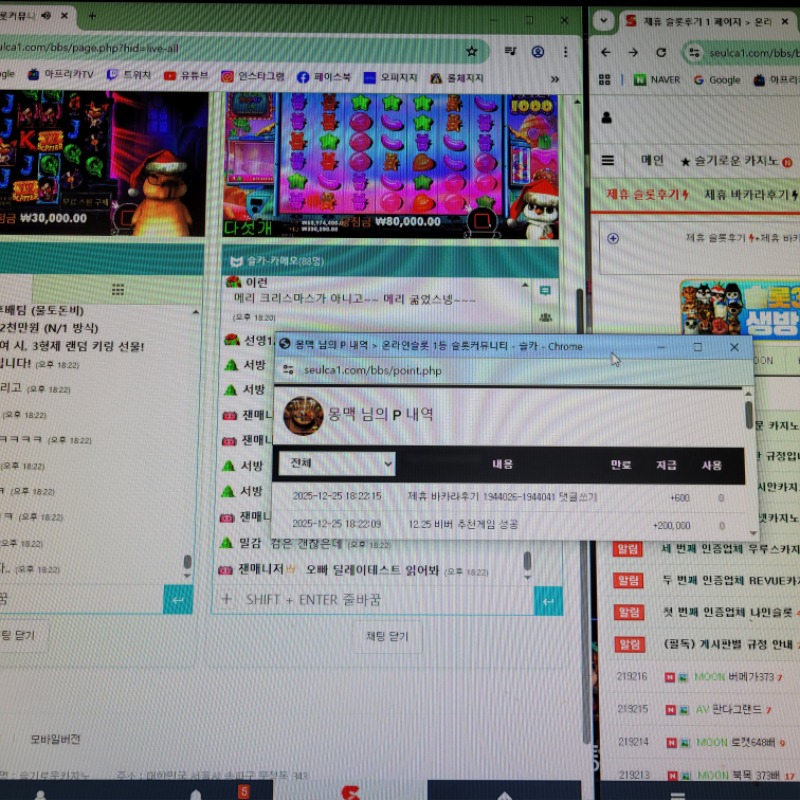The width and height of the screenshot is (800, 800).
Task: Click the 채팅 닫기 button below the chat
Action: point(386,636)
